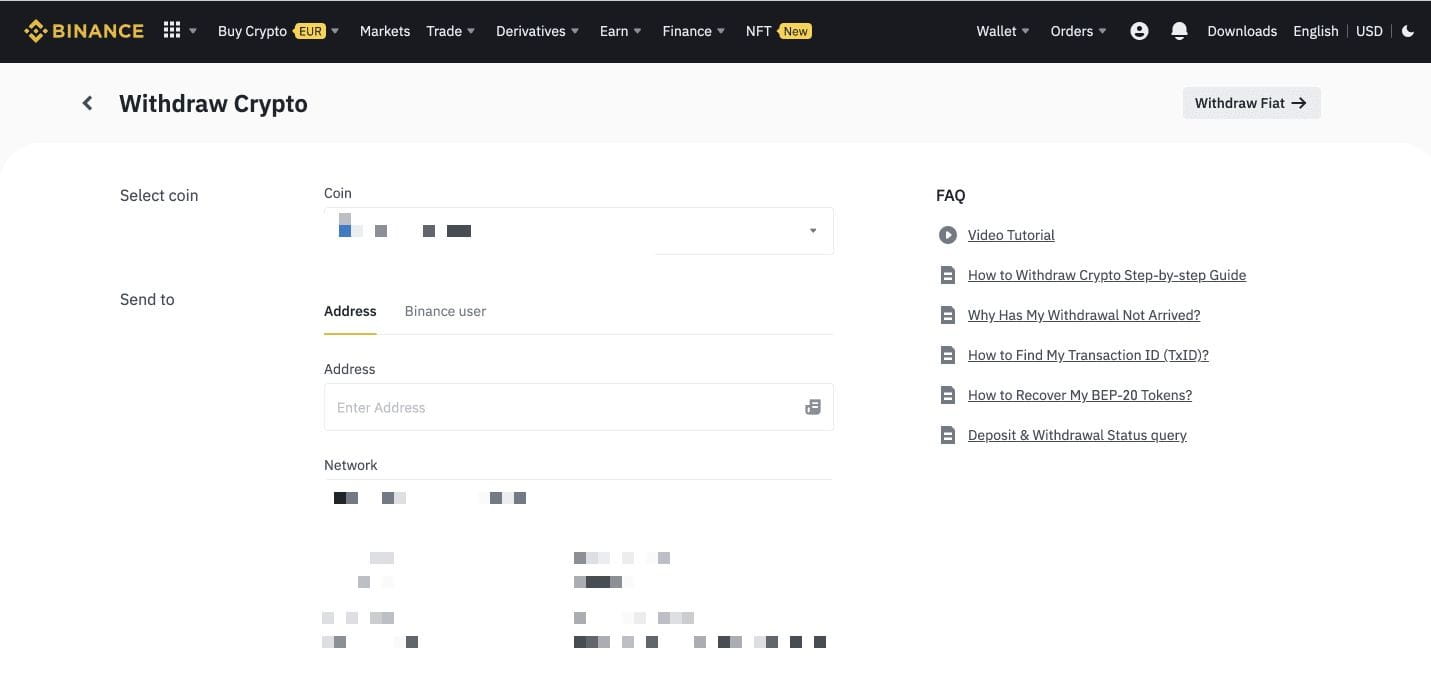Click the Withdraw Fiat button

coord(1251,103)
